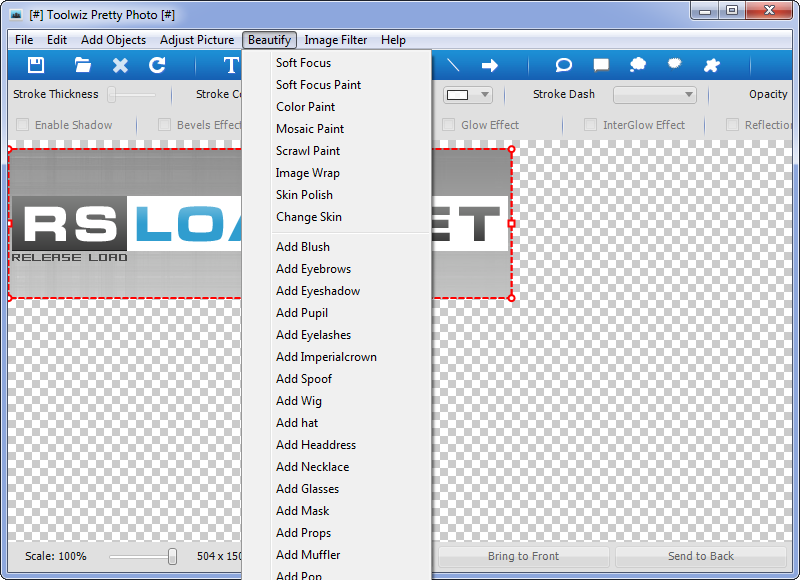Select Add Blush from the menu
This screenshot has width=800, height=580.
(337, 247)
